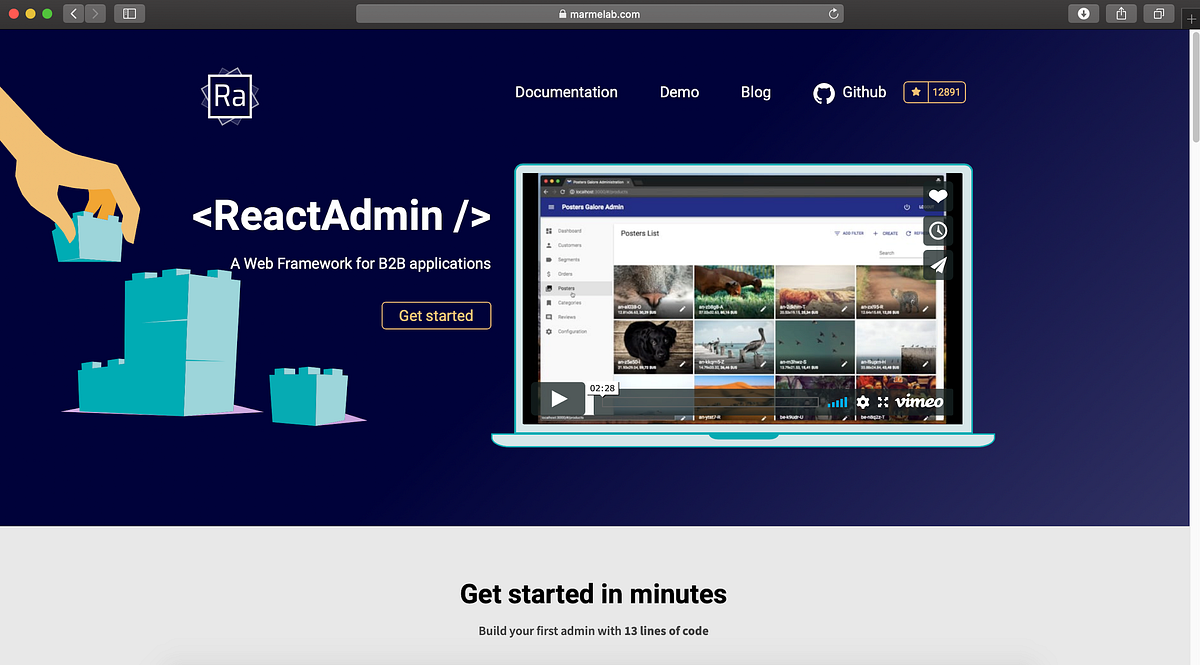Toggle fullscreen on the video player
The height and width of the screenshot is (665, 1200).
(884, 401)
